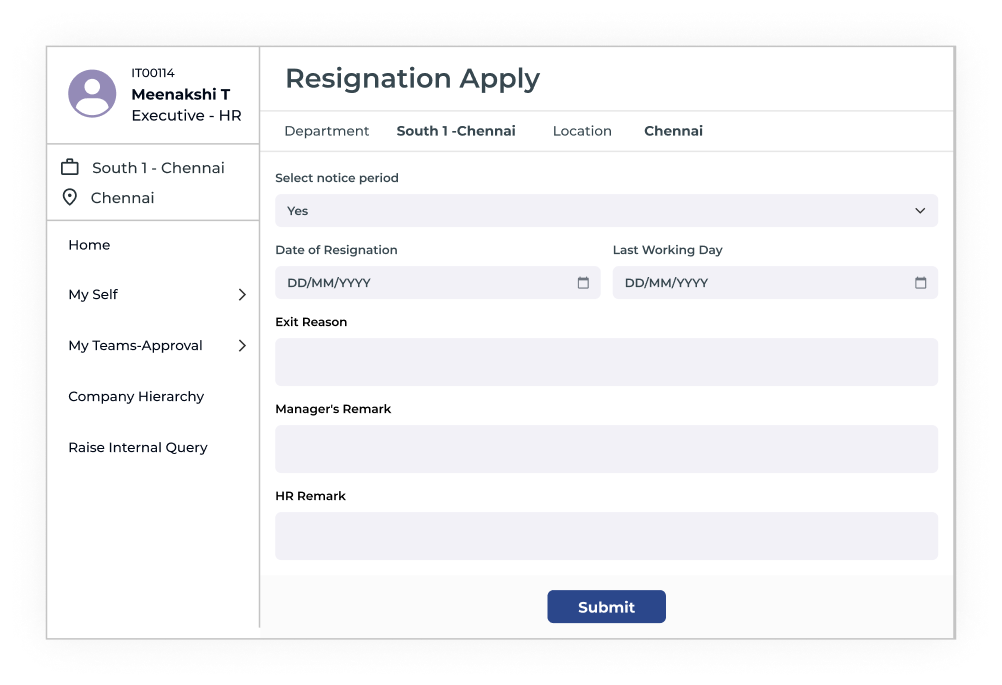Open the Select notice period dropdown

pos(606,211)
